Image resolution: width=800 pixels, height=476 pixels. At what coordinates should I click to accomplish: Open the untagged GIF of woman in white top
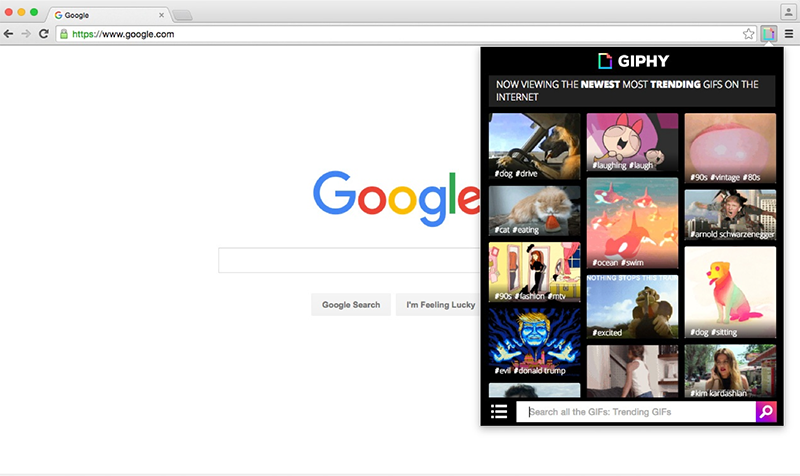click(632, 371)
